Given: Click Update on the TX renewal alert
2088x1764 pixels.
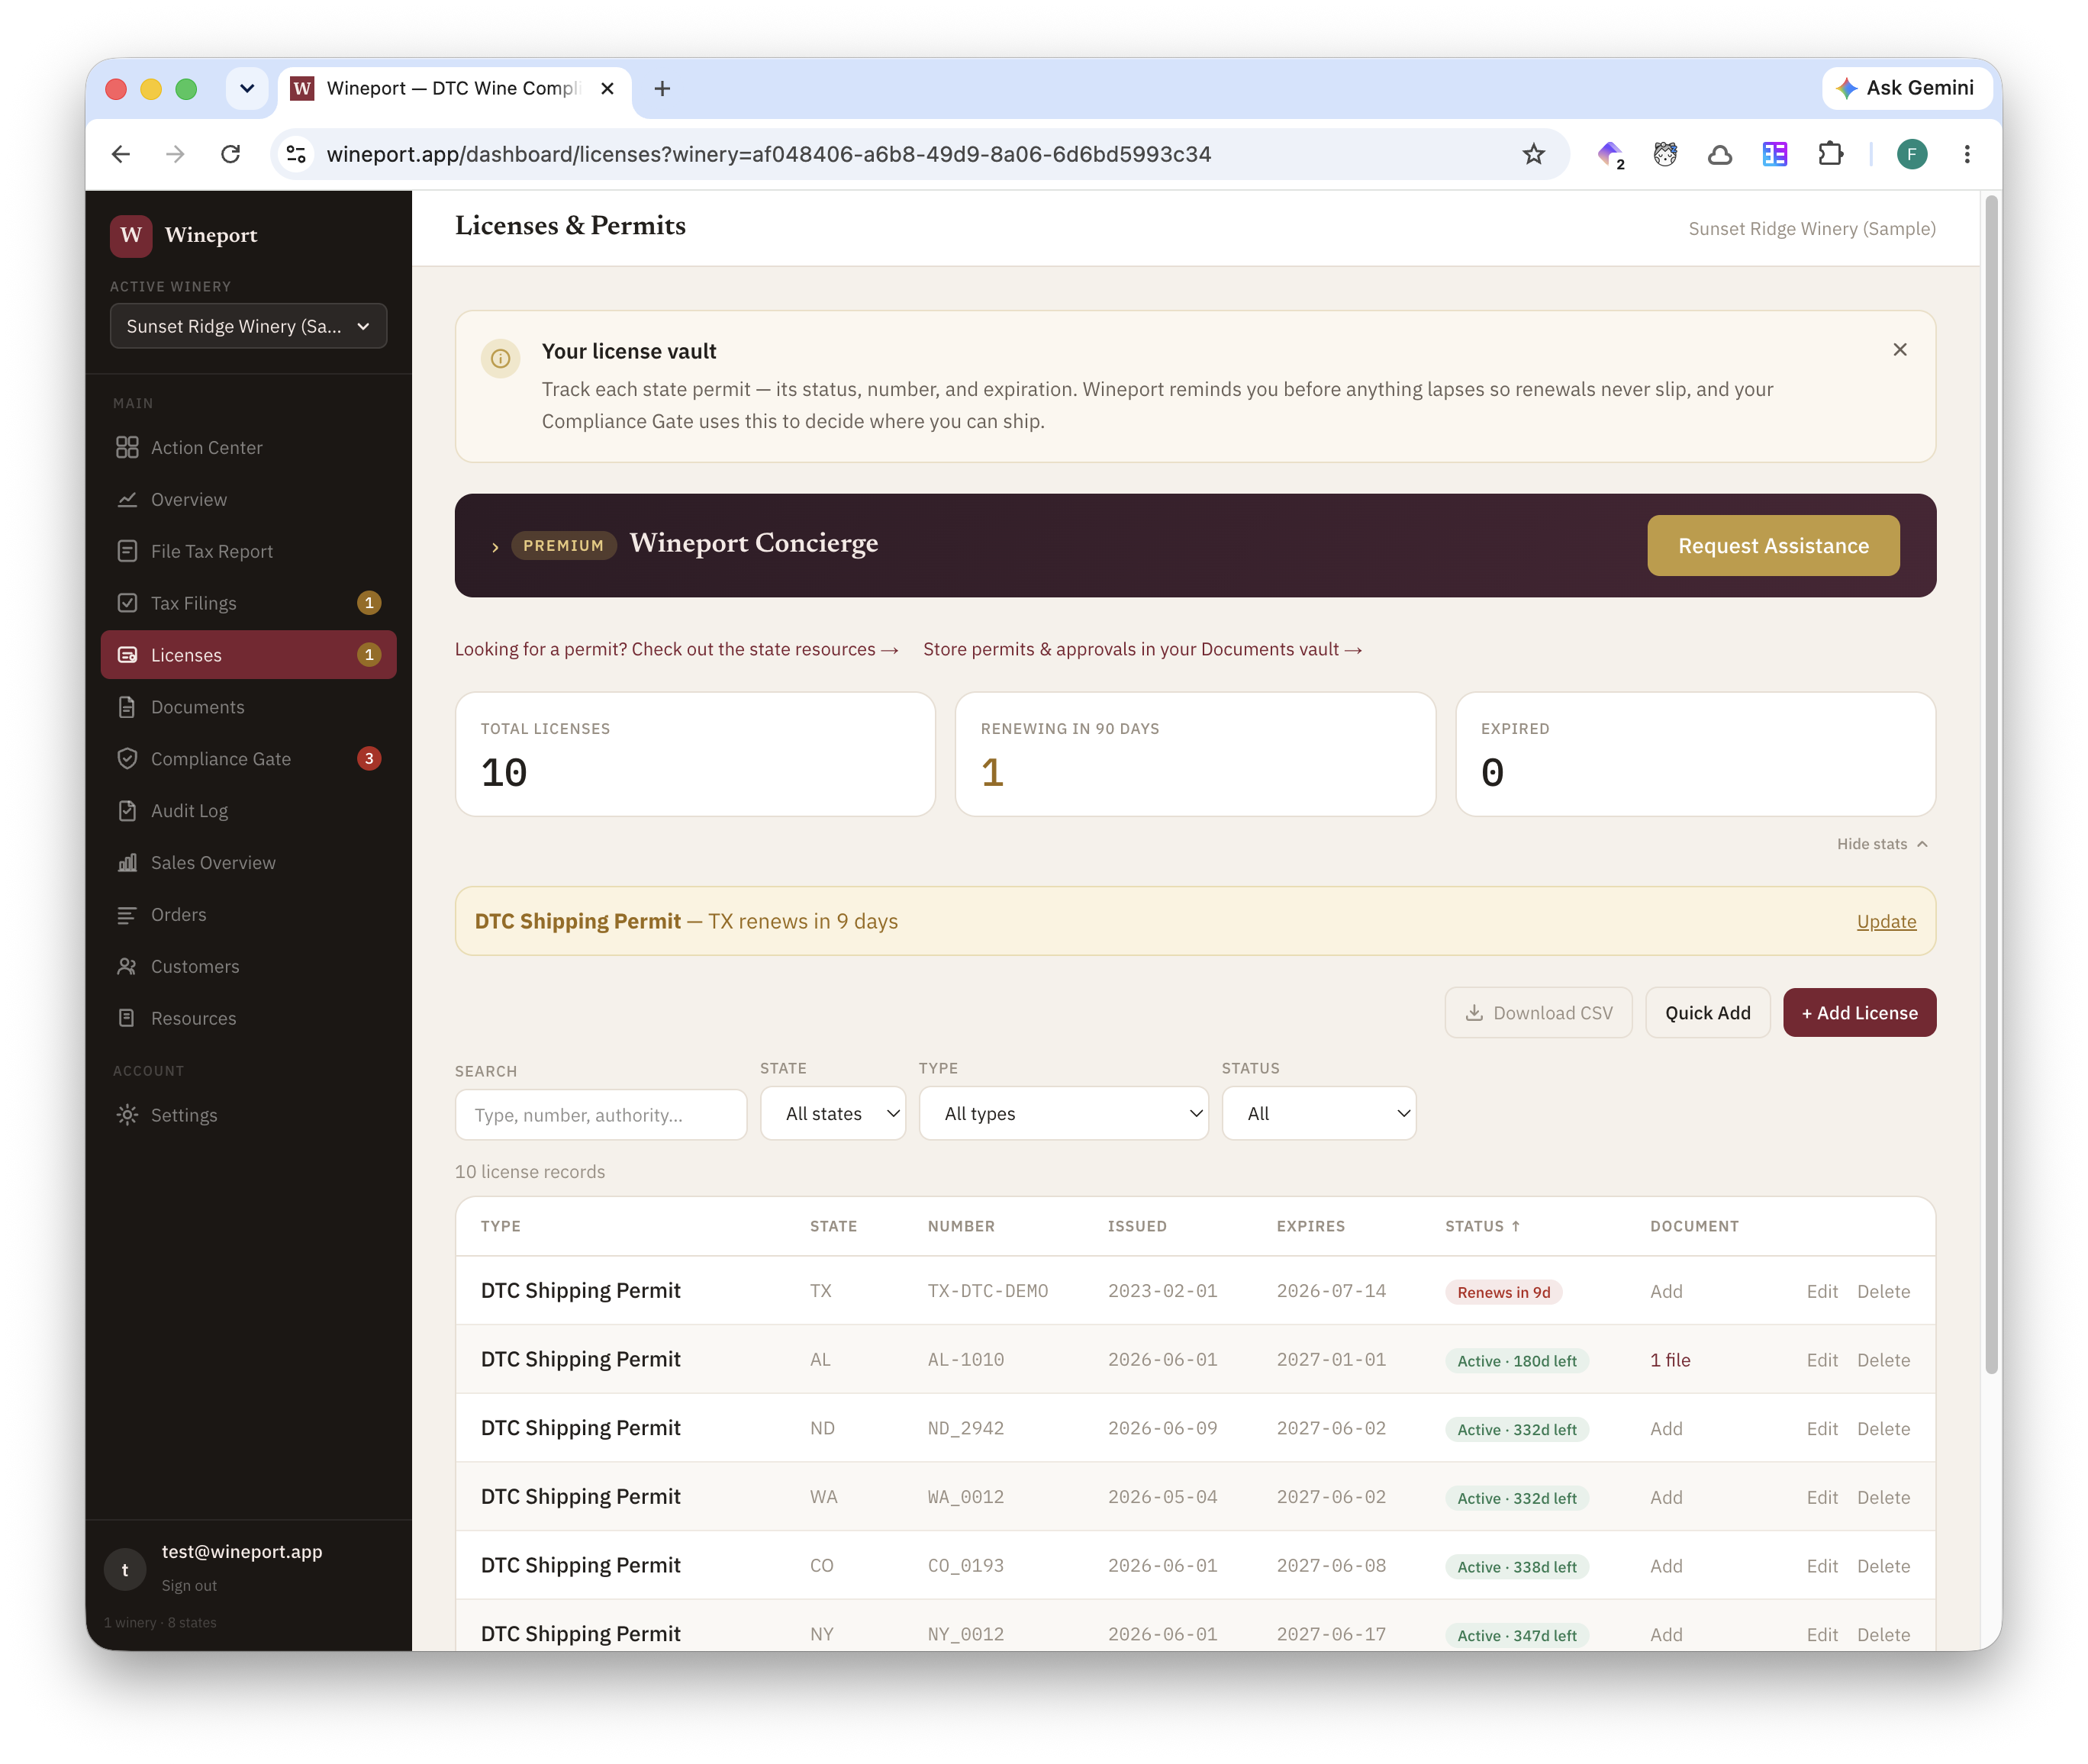Looking at the screenshot, I should tap(1886, 921).
